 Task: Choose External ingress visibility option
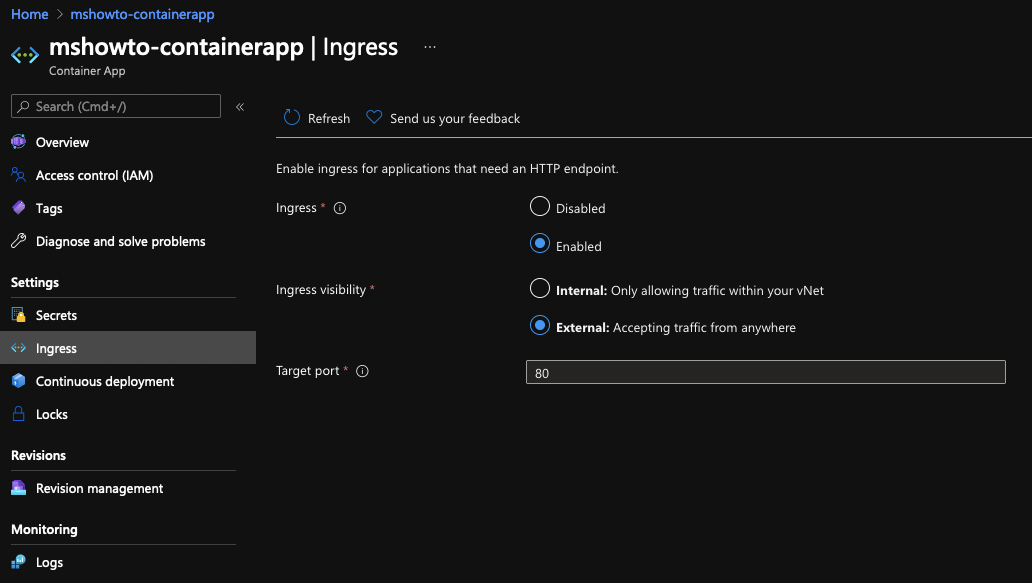coord(540,326)
